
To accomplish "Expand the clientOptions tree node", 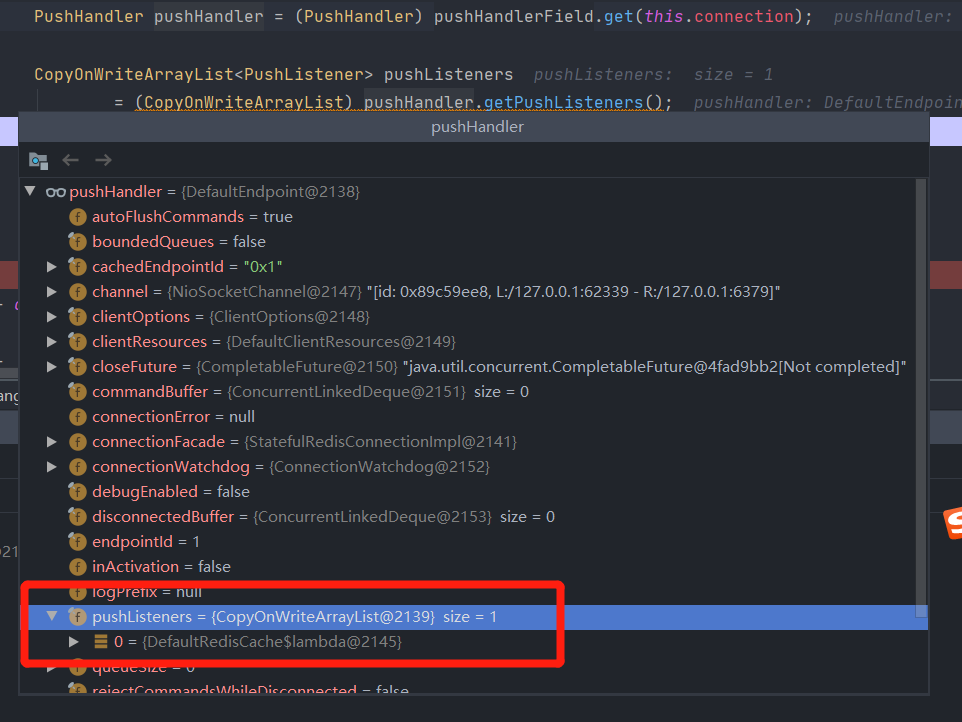I will pyautogui.click(x=51, y=316).
